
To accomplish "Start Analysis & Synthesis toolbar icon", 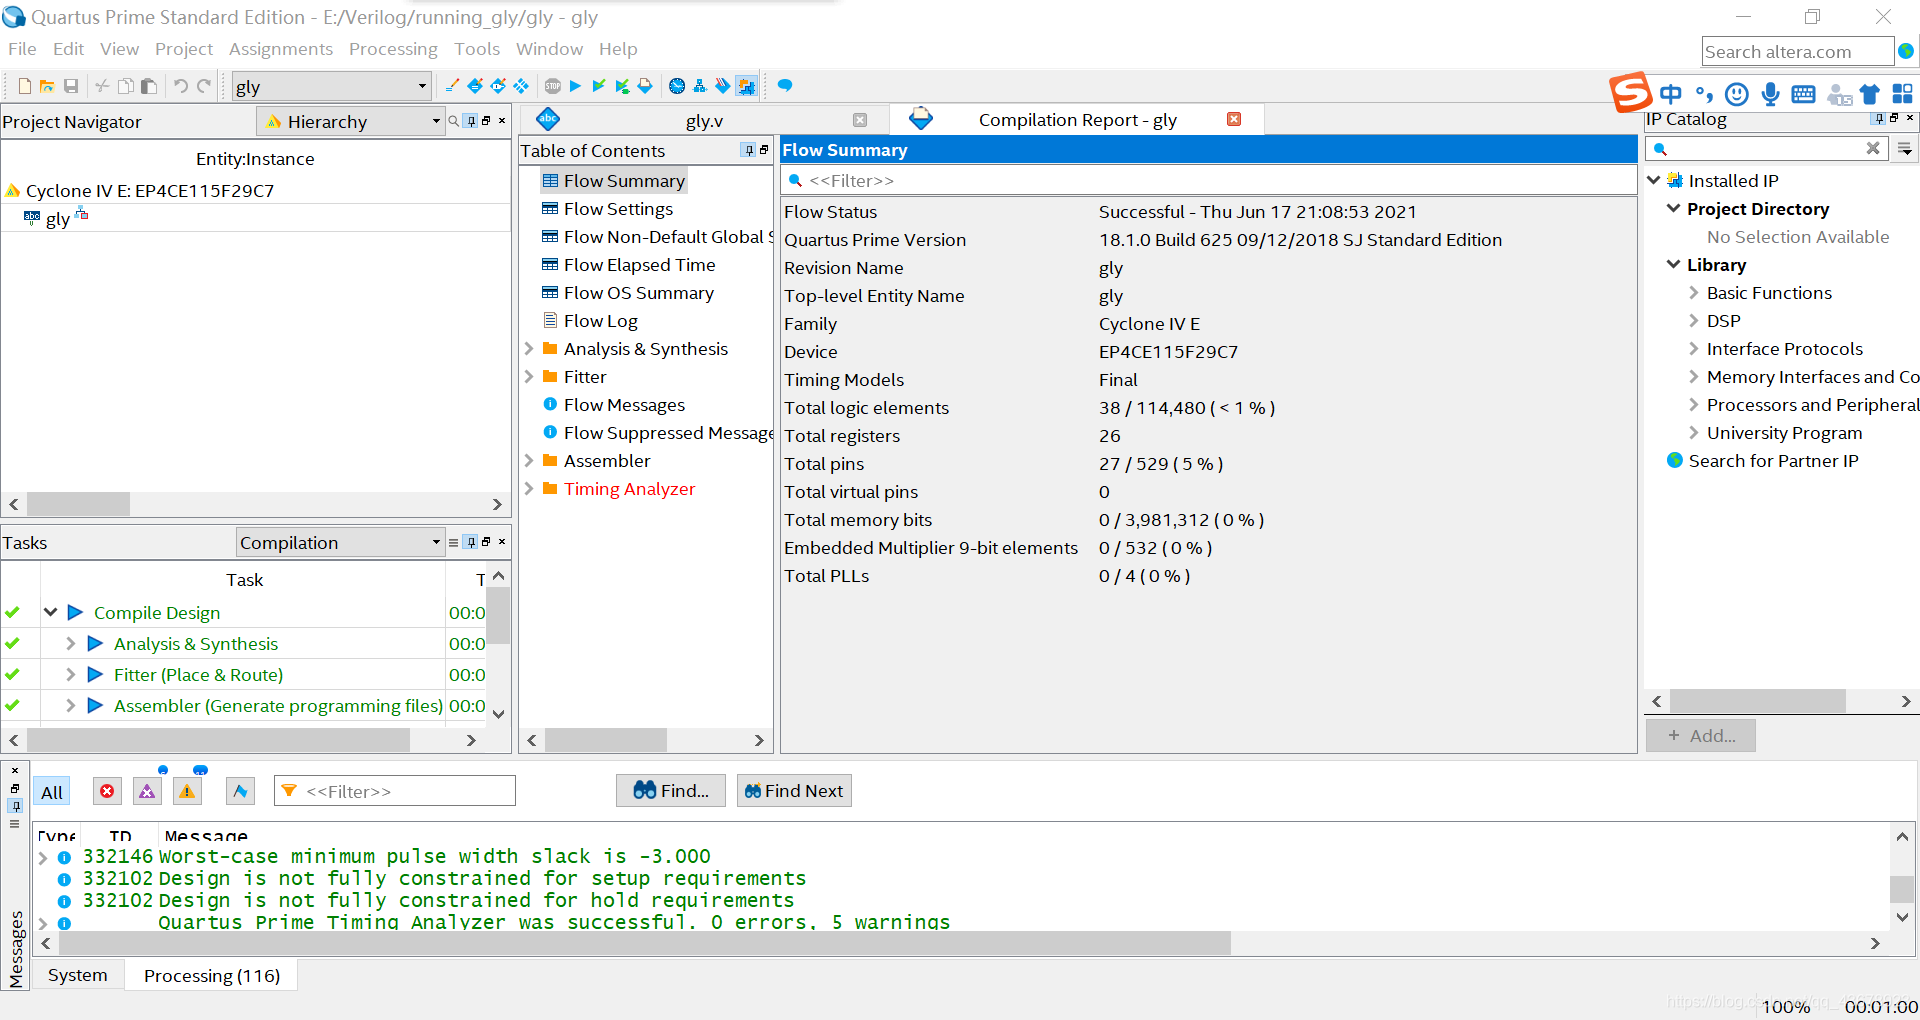I will 598,86.
